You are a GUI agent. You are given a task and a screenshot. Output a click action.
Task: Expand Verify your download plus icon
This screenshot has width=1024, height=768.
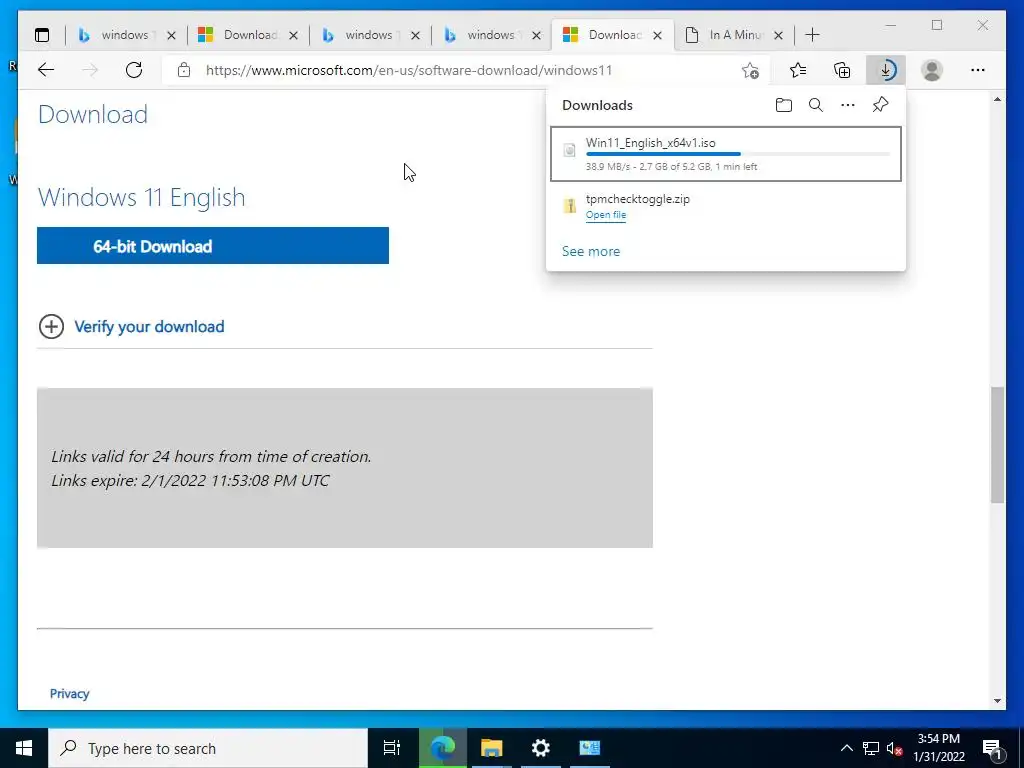(52, 327)
